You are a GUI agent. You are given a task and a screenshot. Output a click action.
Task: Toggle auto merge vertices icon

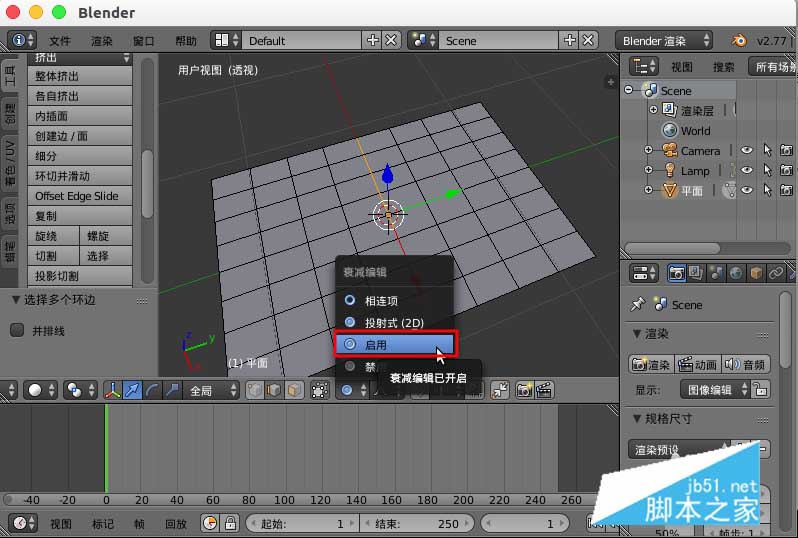(x=500, y=390)
